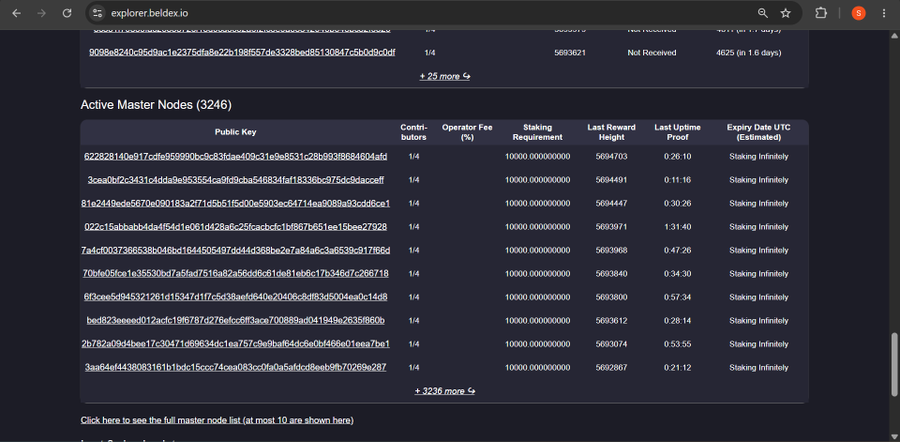Open public key 70bfe05fce1e35530bd7...
Screen dimensions: 900x442
(235, 273)
